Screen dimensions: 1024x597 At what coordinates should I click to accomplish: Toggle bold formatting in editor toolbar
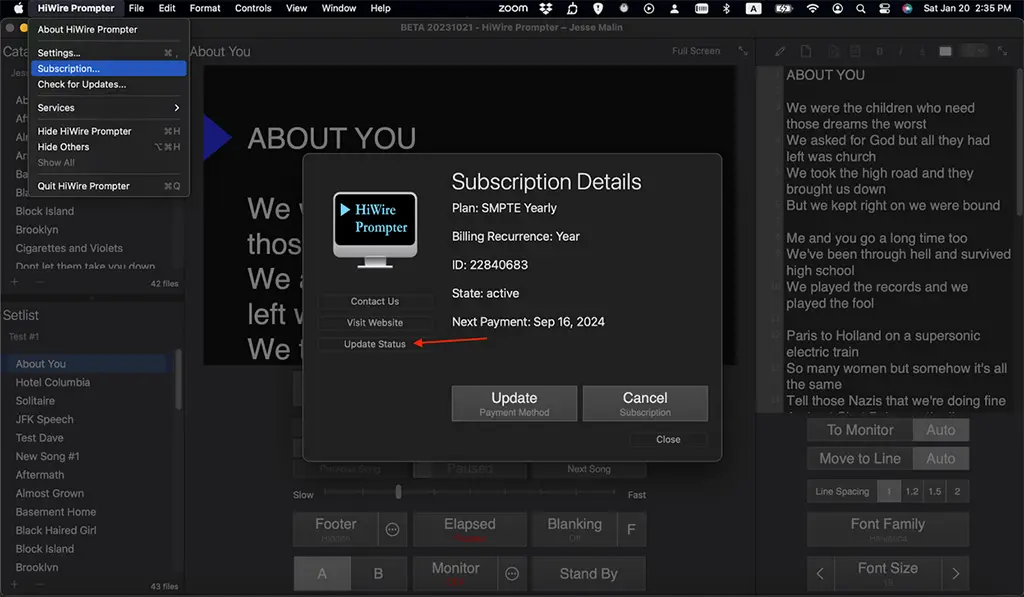[x=880, y=51]
